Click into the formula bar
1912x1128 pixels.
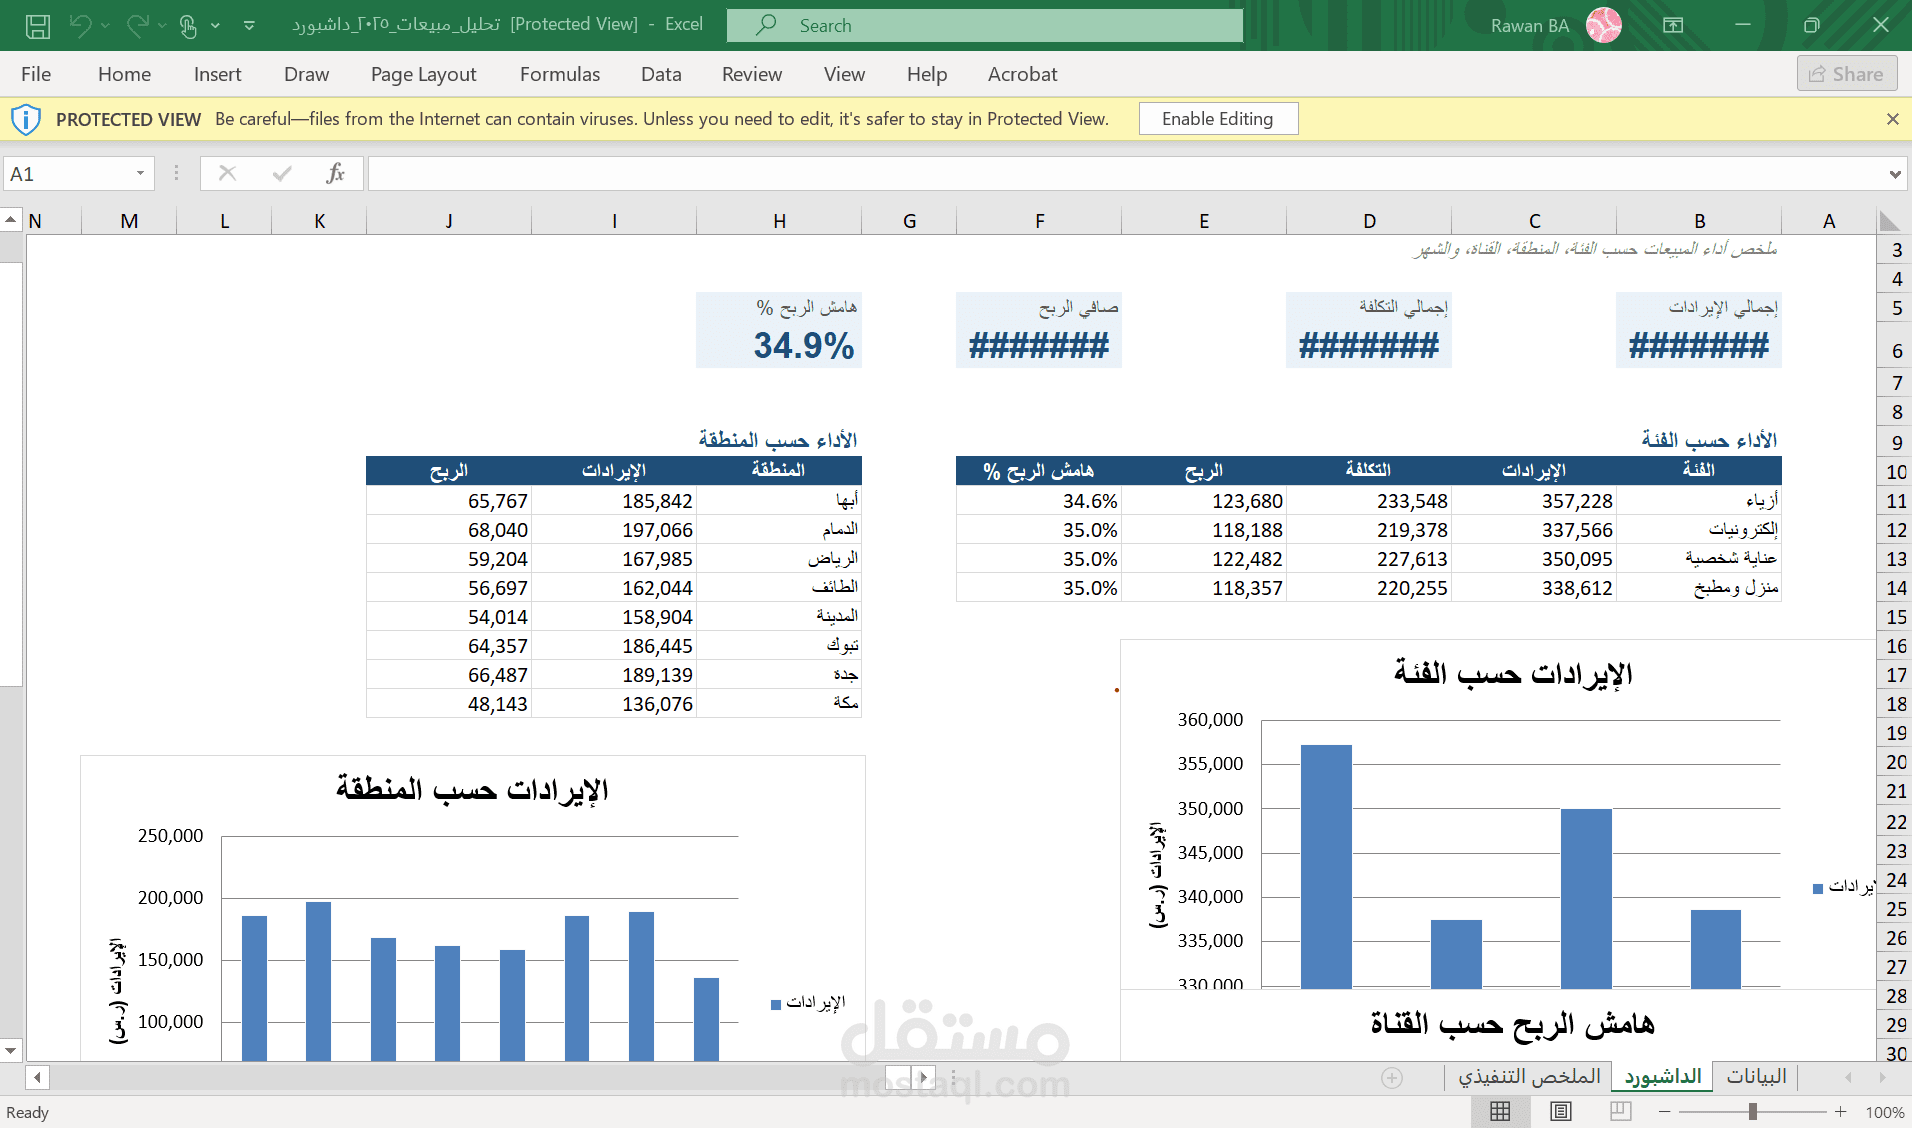(x=1125, y=174)
